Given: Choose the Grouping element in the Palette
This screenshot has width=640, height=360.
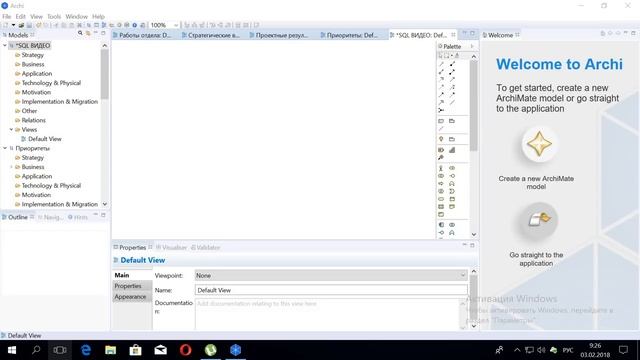Looking at the screenshot, I should (x=452, y=139).
